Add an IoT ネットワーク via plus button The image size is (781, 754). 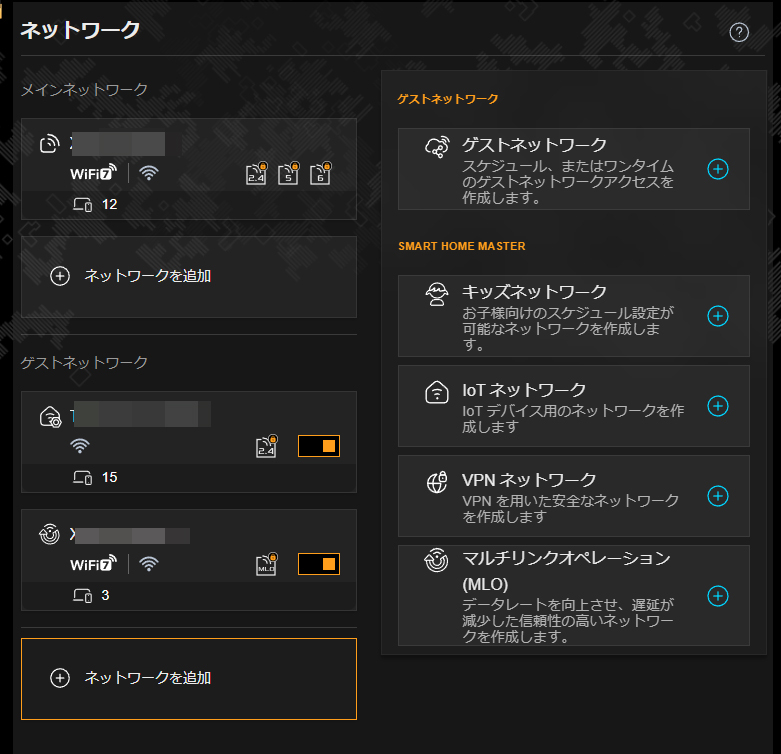pos(717,406)
